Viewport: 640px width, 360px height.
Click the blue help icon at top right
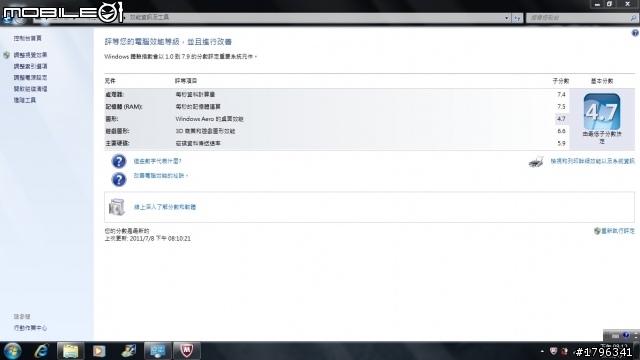(635, 33)
